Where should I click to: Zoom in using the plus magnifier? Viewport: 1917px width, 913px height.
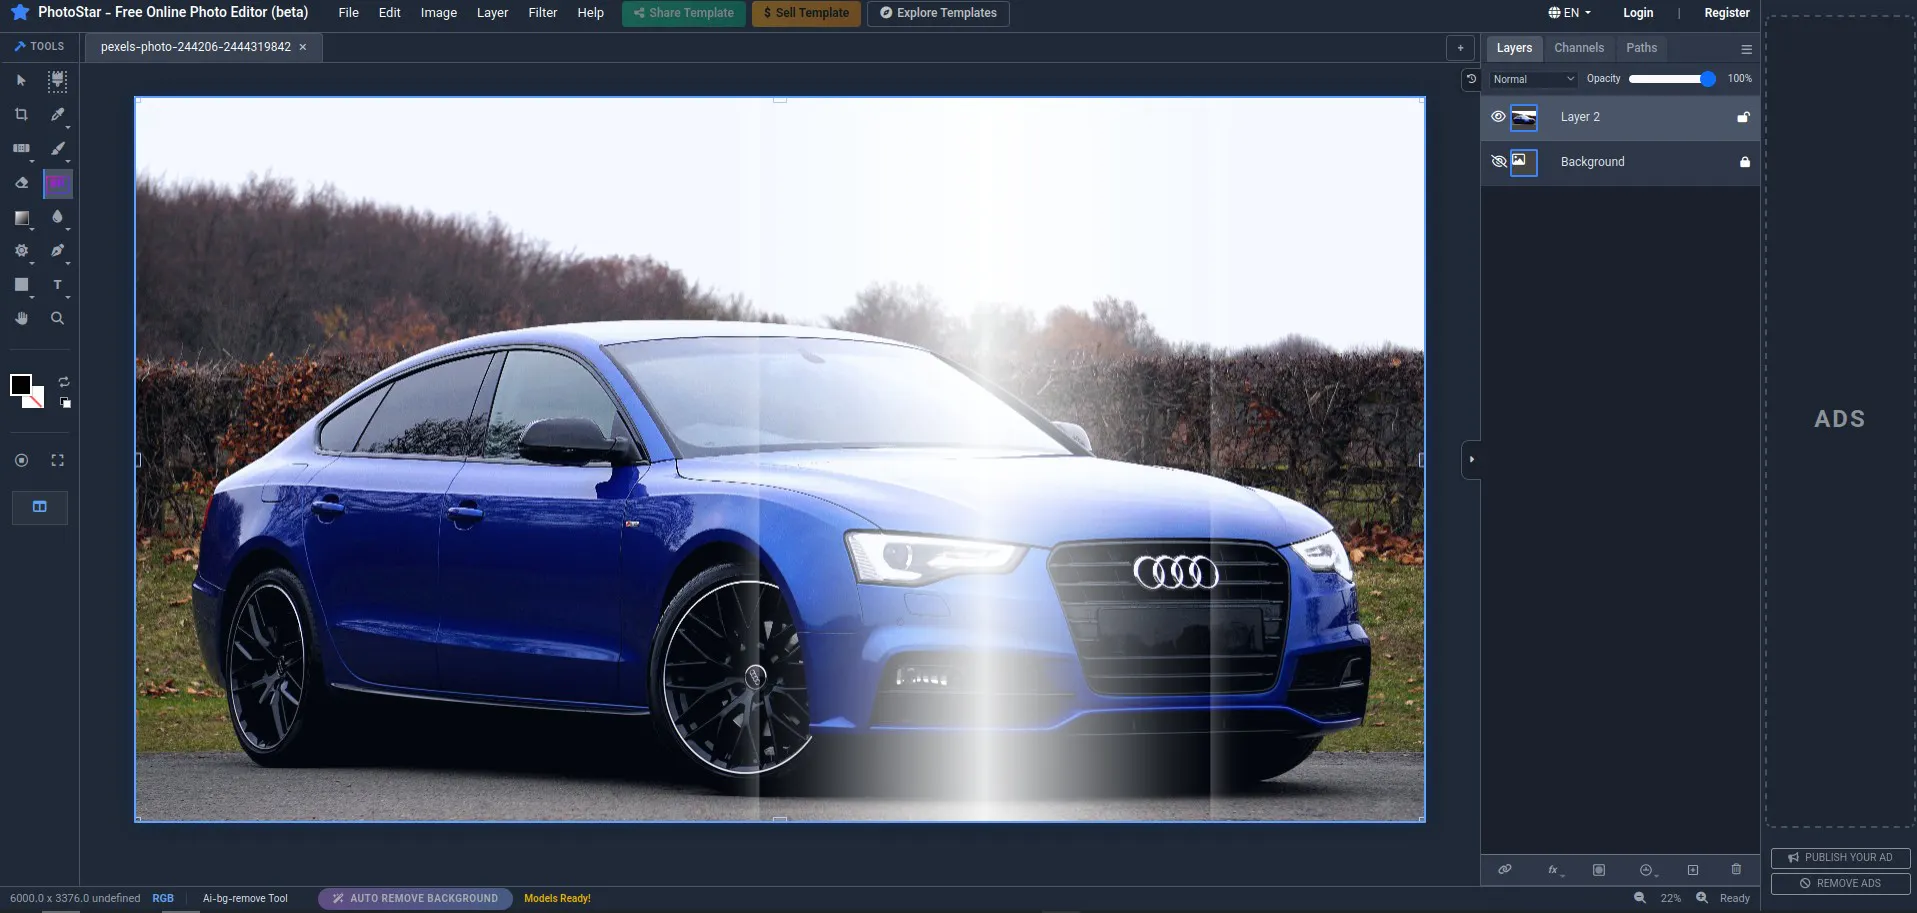[x=1702, y=898]
